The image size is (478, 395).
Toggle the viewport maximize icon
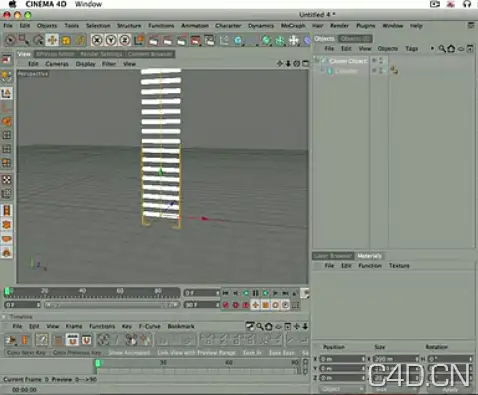(x=305, y=63)
